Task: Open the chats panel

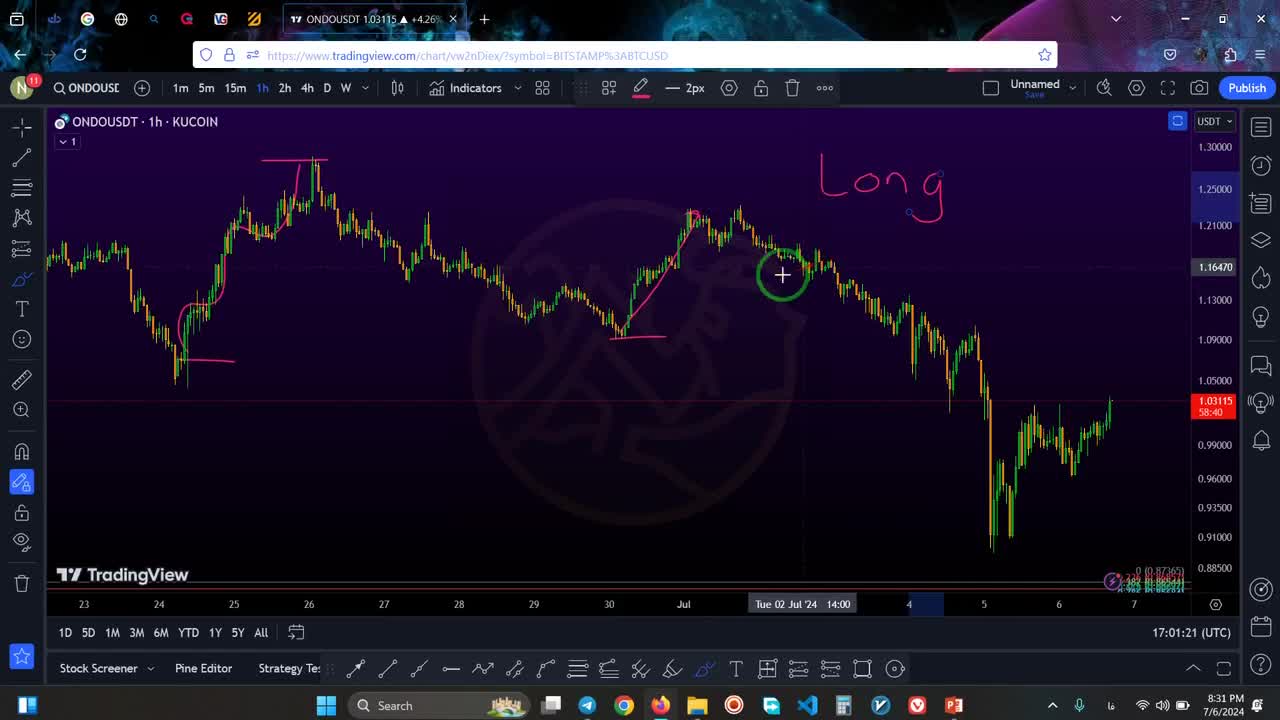Action: [x=1261, y=366]
